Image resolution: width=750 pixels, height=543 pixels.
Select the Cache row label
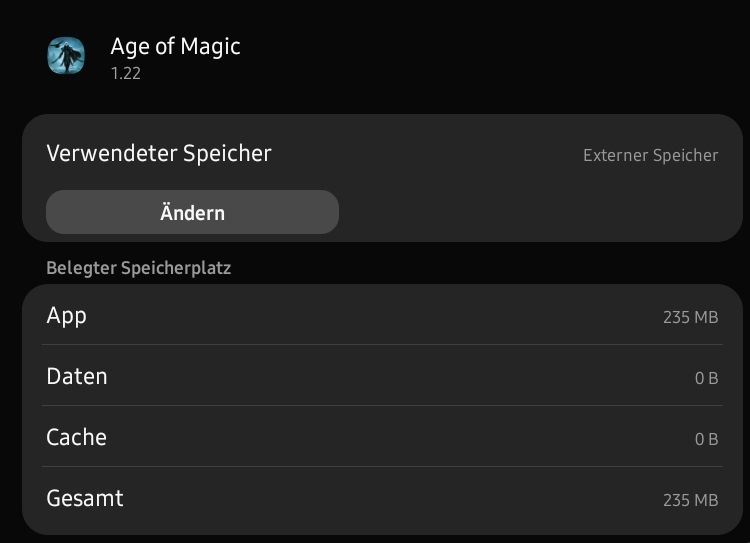coord(77,437)
